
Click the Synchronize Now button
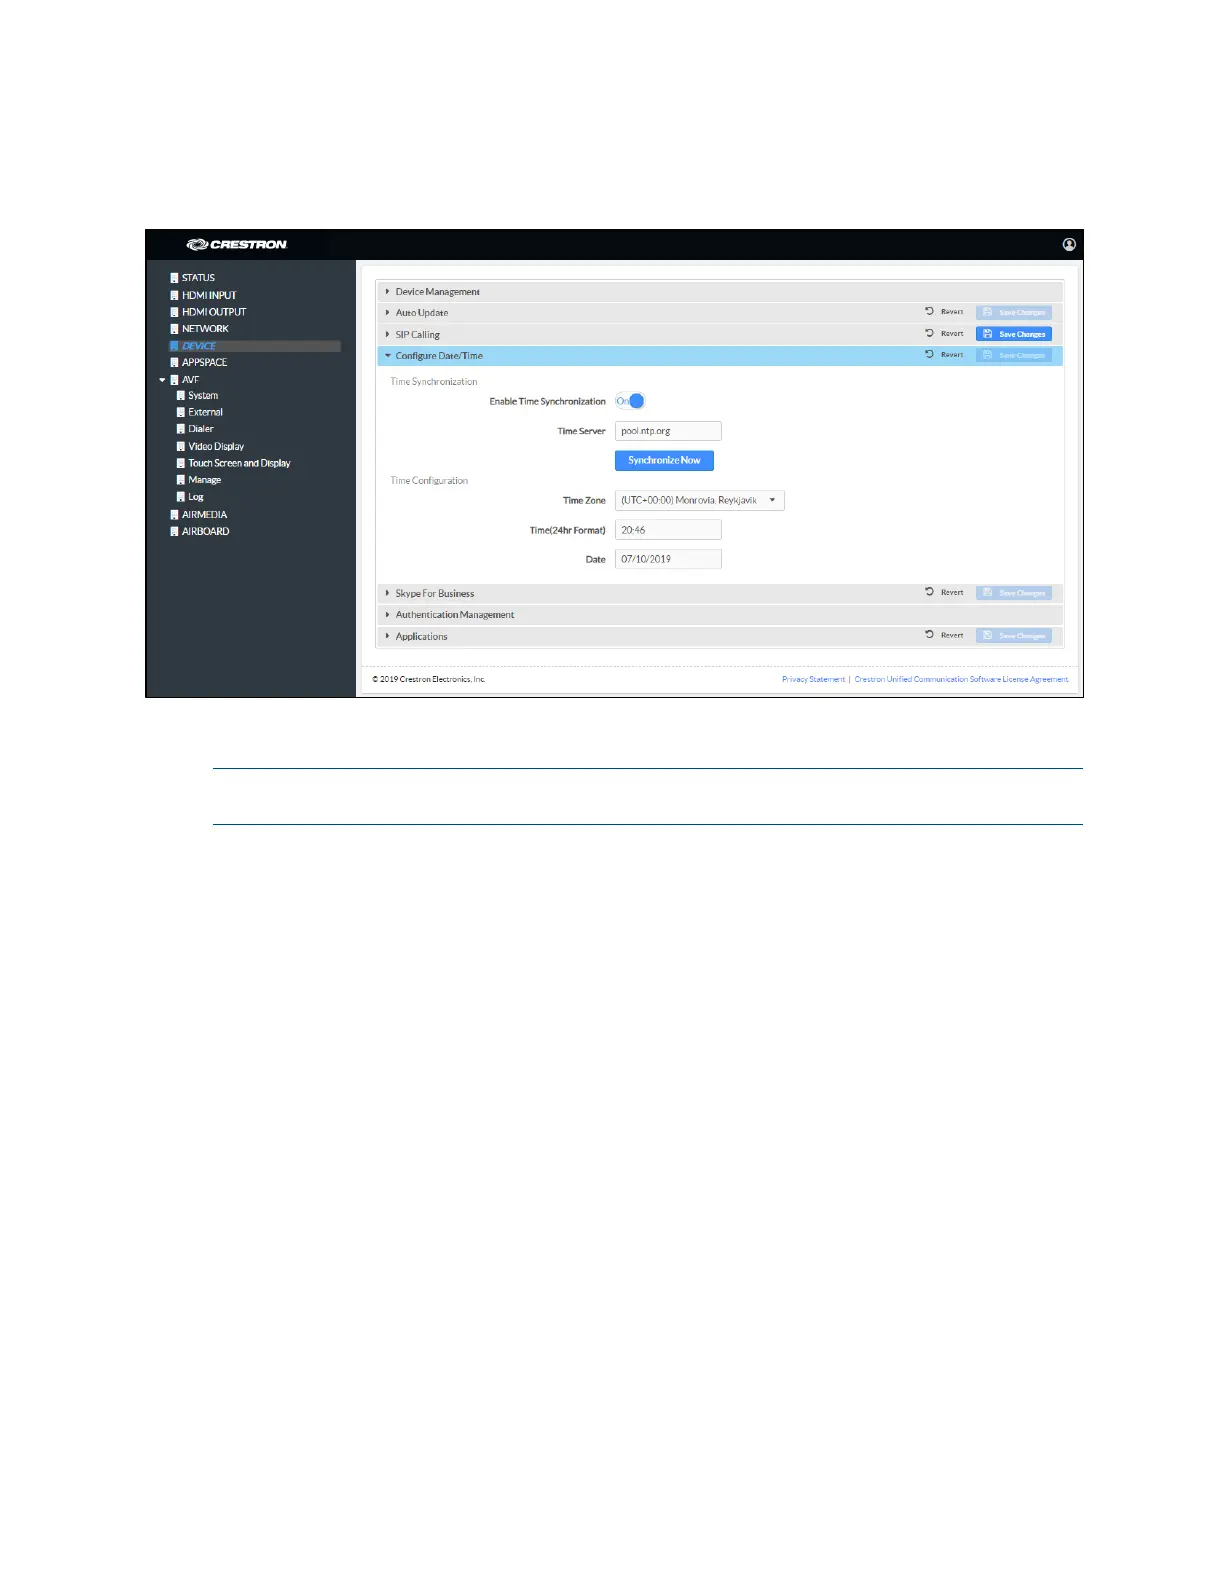(664, 461)
